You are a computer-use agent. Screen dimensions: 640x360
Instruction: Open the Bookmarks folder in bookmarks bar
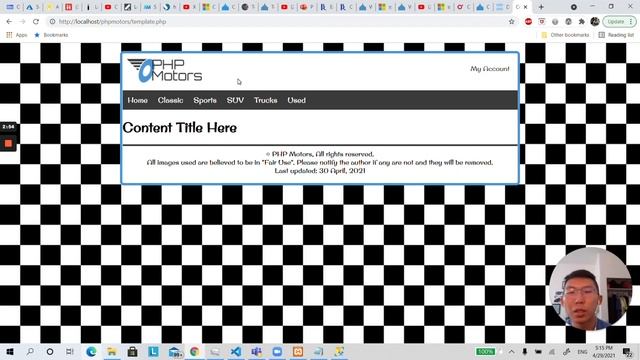(x=51, y=35)
